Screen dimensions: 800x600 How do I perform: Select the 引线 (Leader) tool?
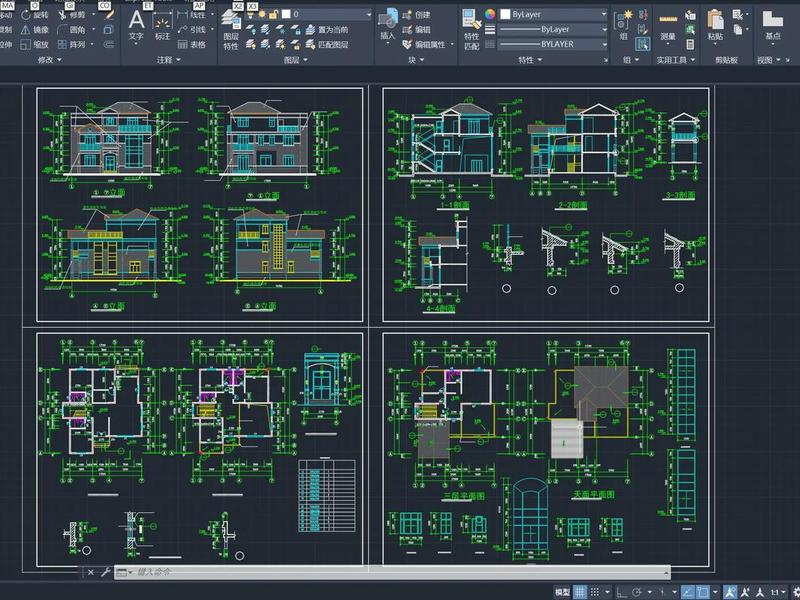pyautogui.click(x=191, y=30)
